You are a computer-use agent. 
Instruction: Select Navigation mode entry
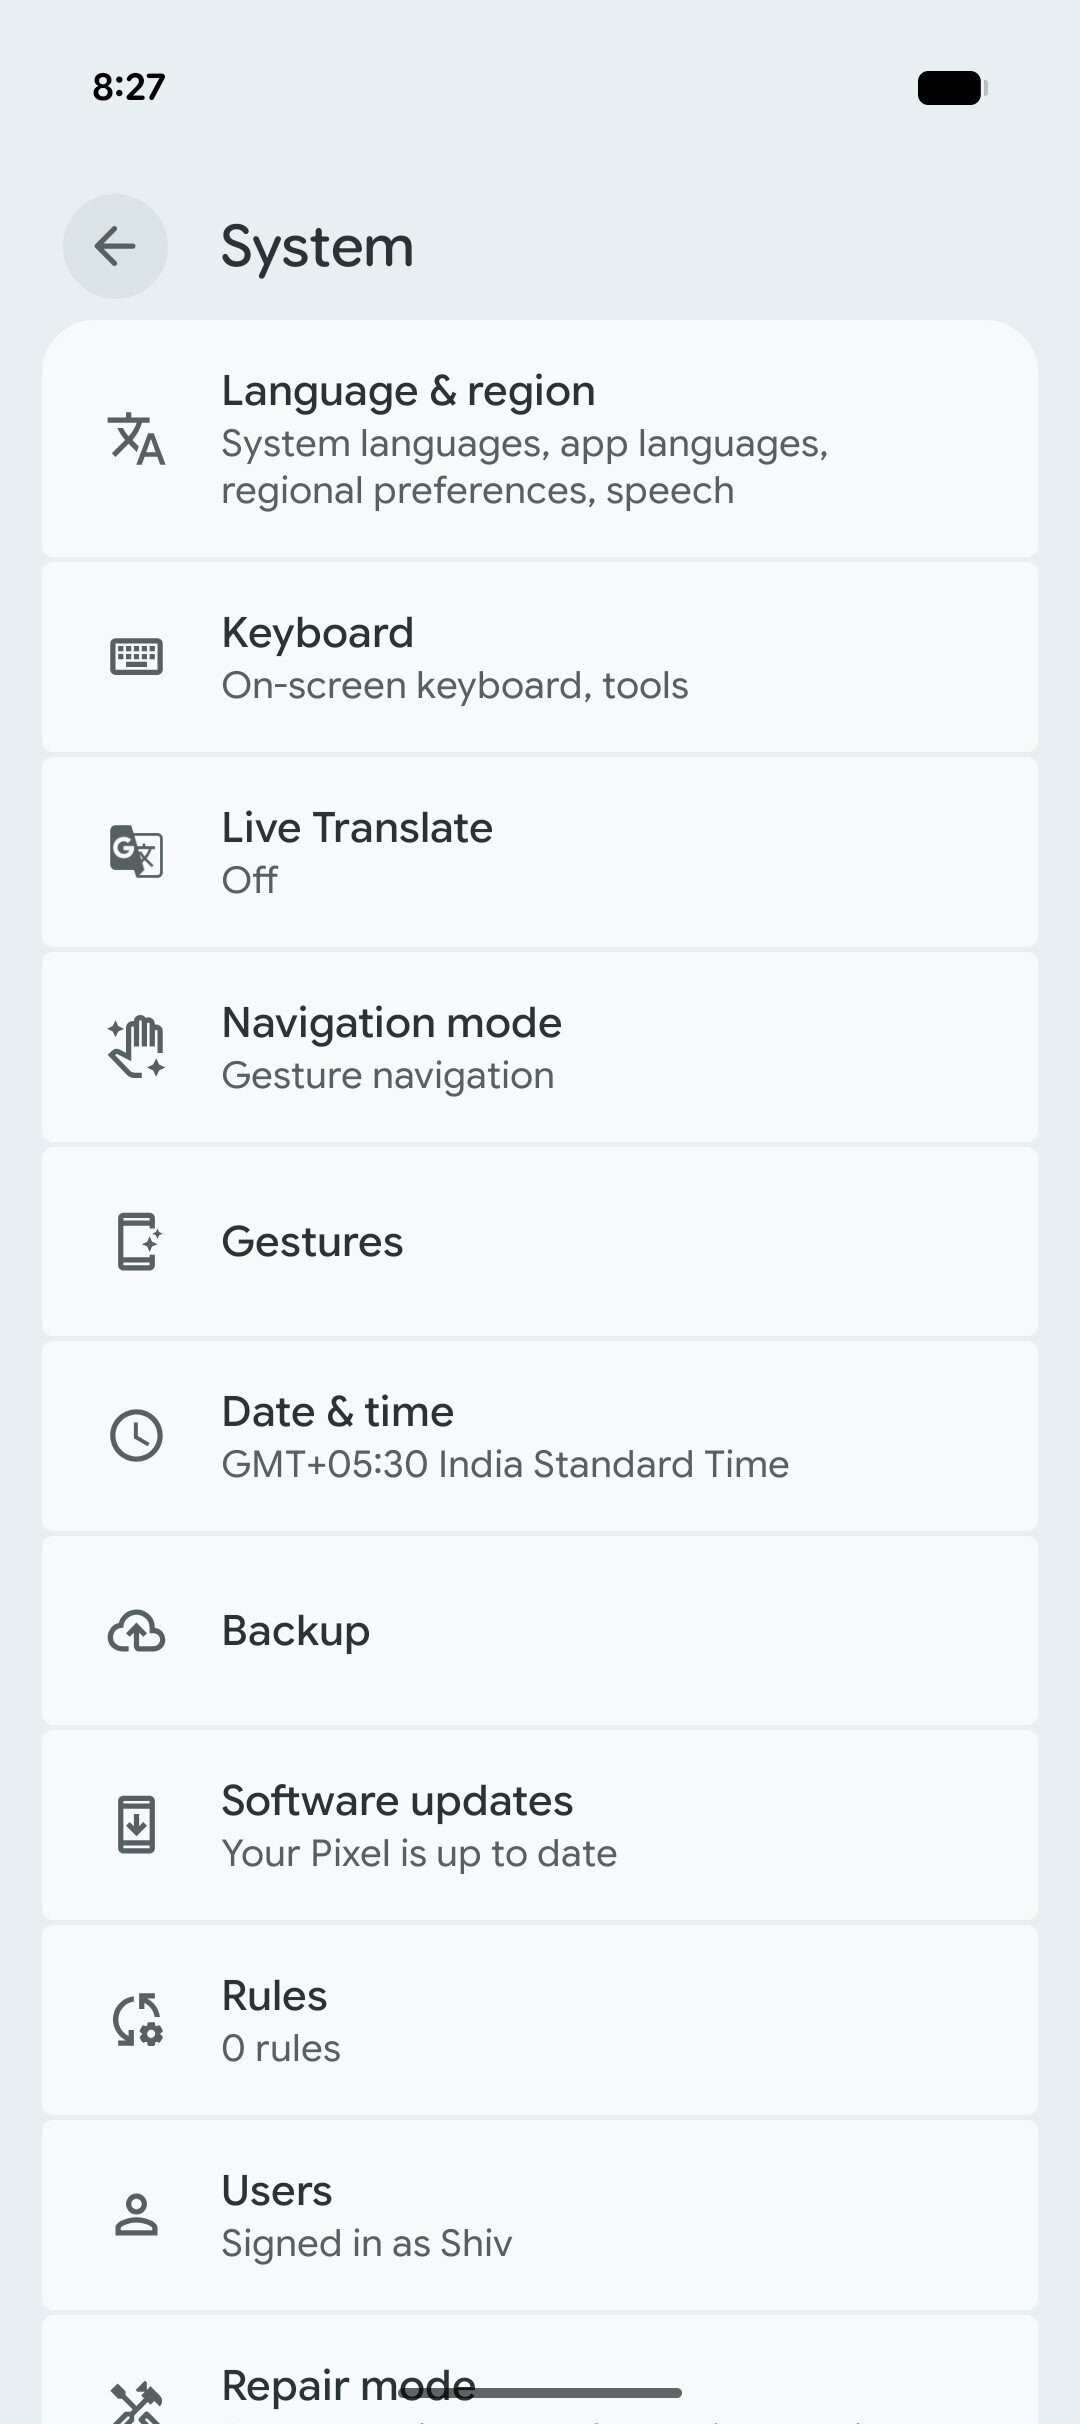coord(540,1047)
